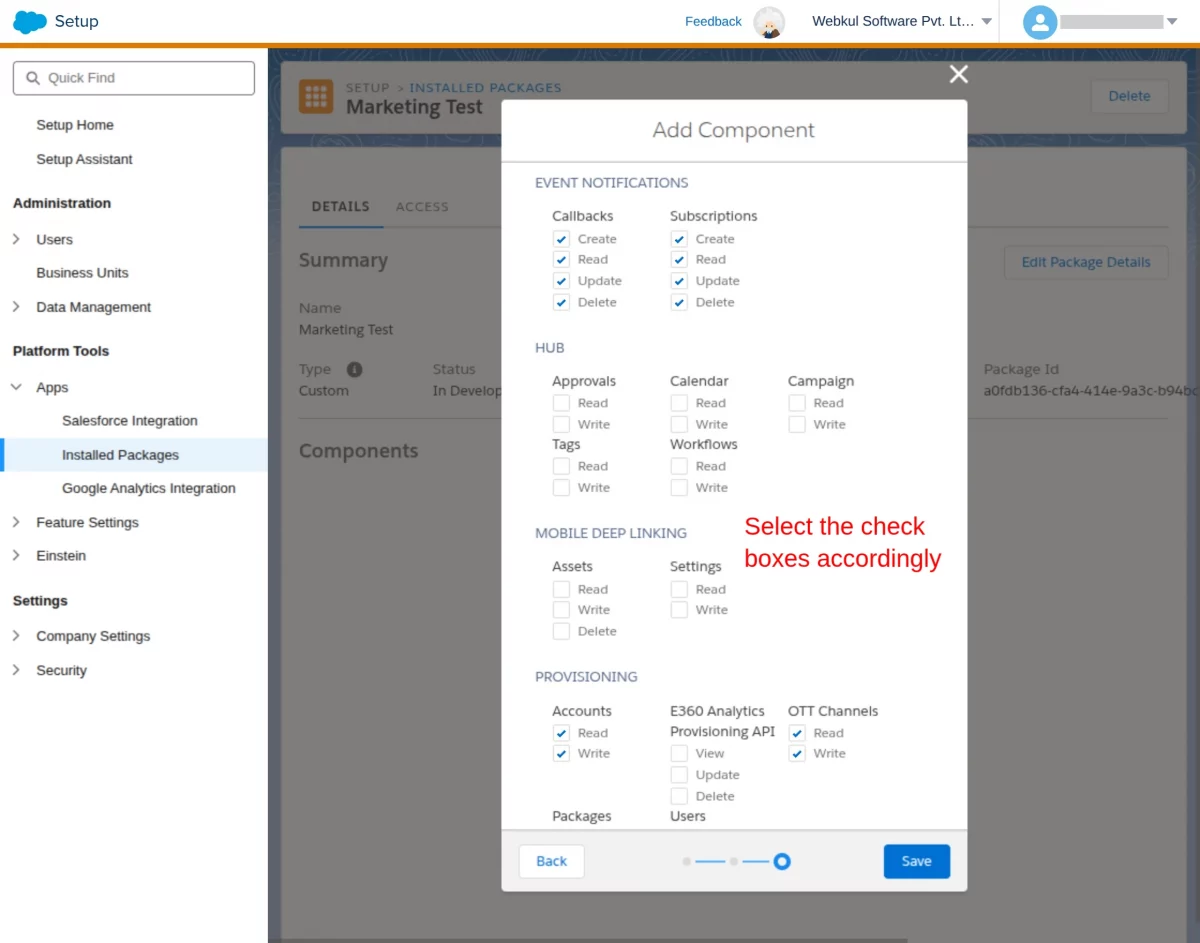Click the first step indicator dot

[686, 861]
